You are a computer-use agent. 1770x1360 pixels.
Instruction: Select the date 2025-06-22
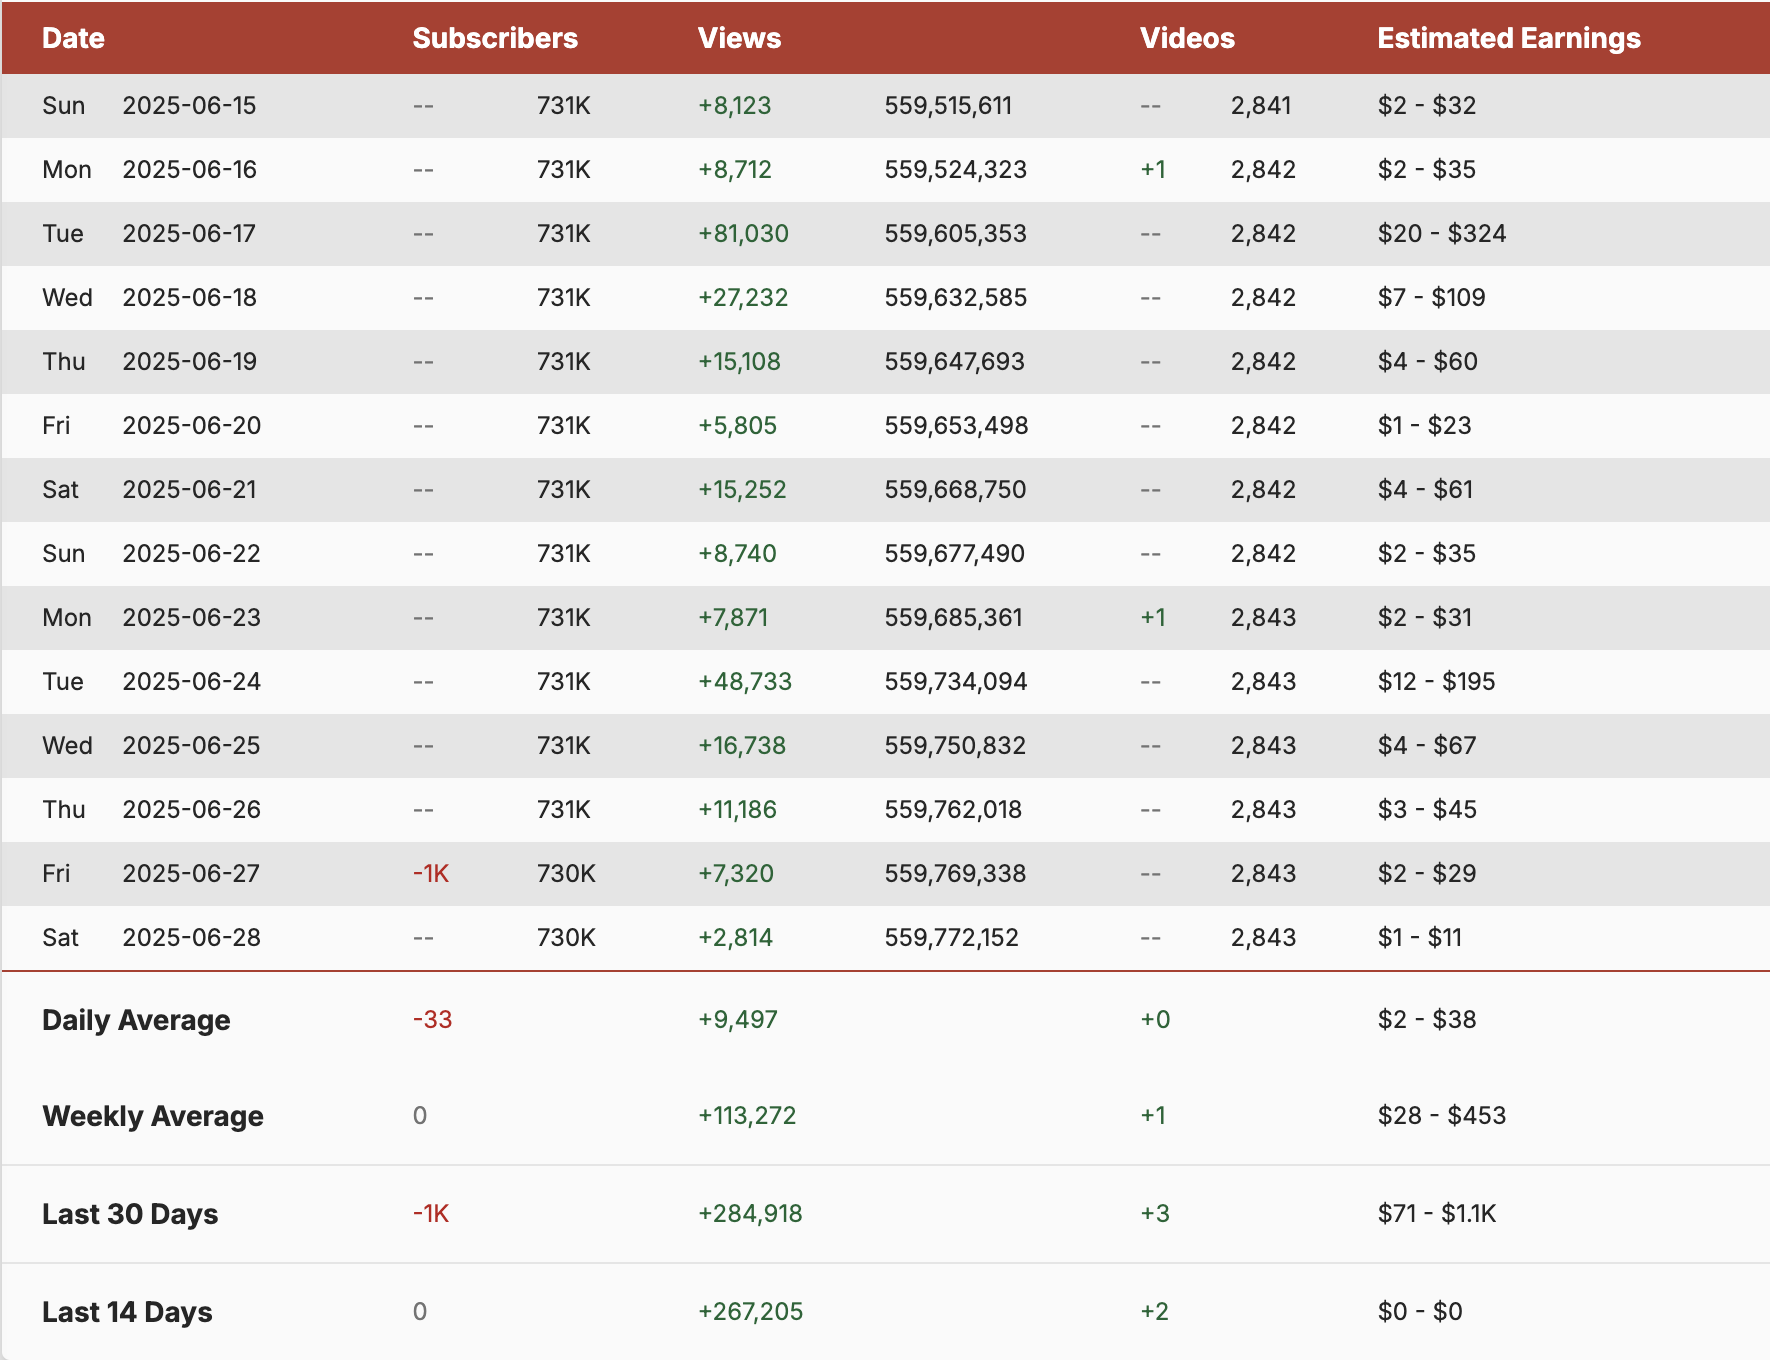(191, 554)
